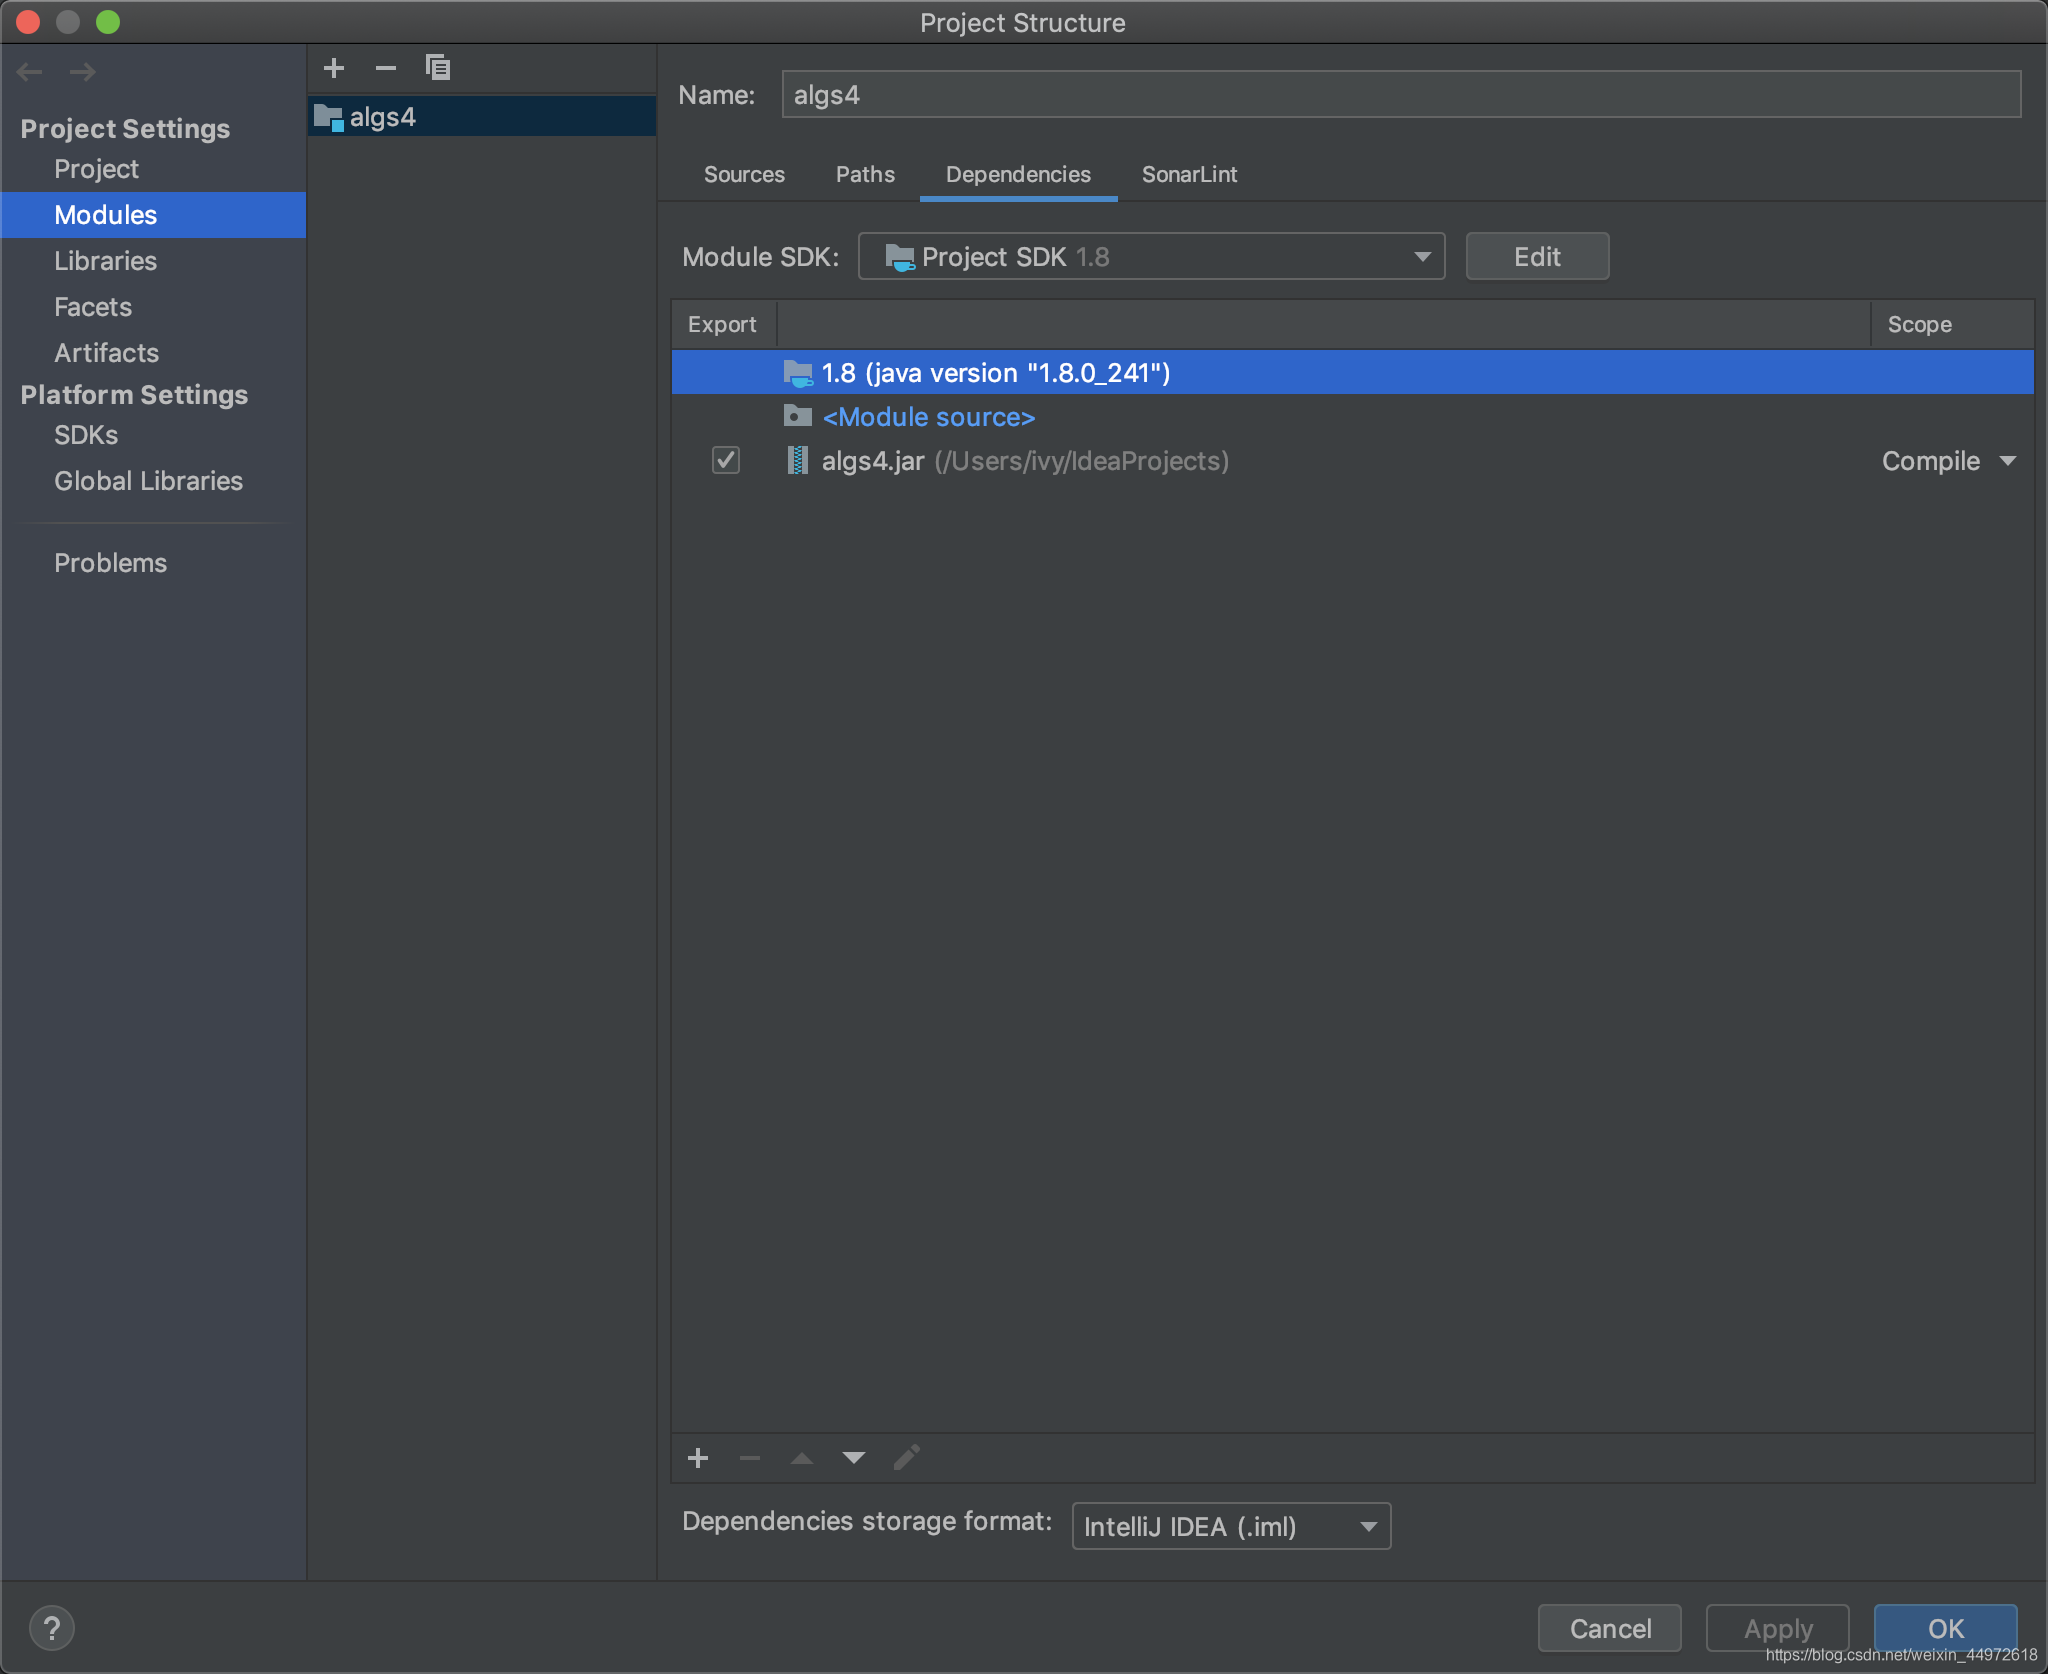
Task: Navigate forward with the right arrow
Action: (83, 72)
